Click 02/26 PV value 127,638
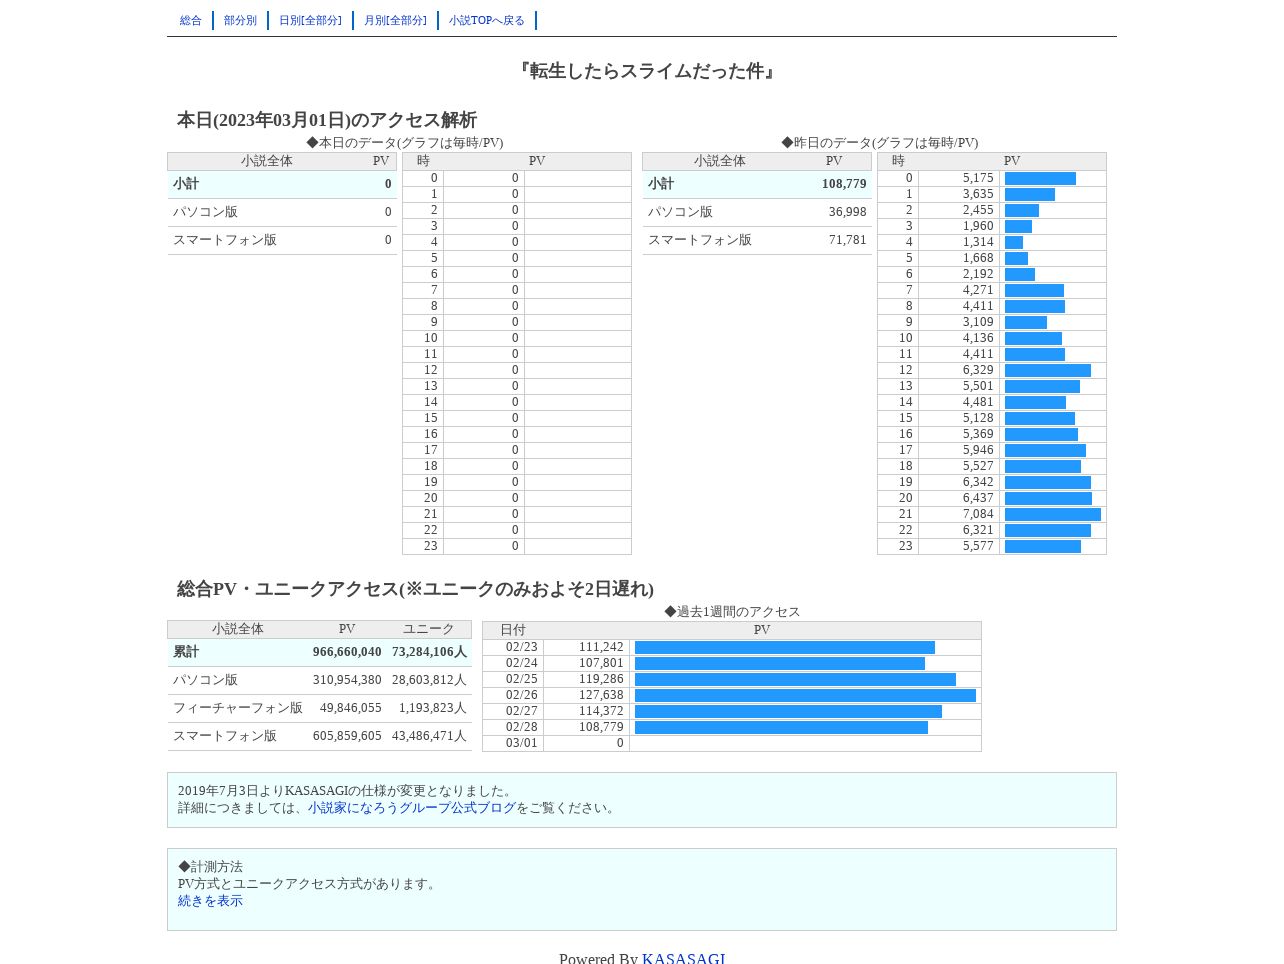Viewport: 1284px width, 964px height. point(601,695)
